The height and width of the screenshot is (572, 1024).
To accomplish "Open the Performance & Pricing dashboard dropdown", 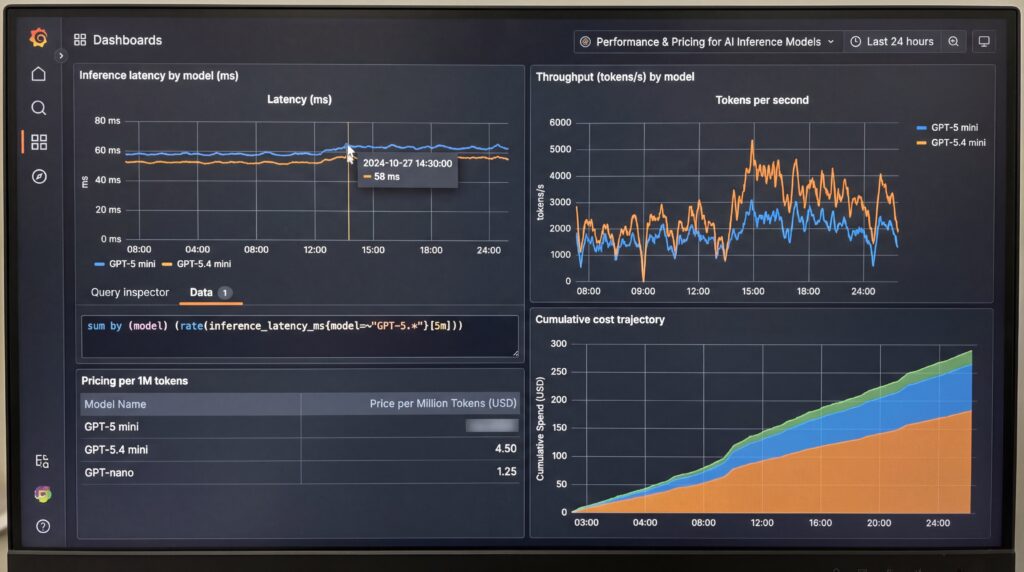I will pyautogui.click(x=707, y=42).
